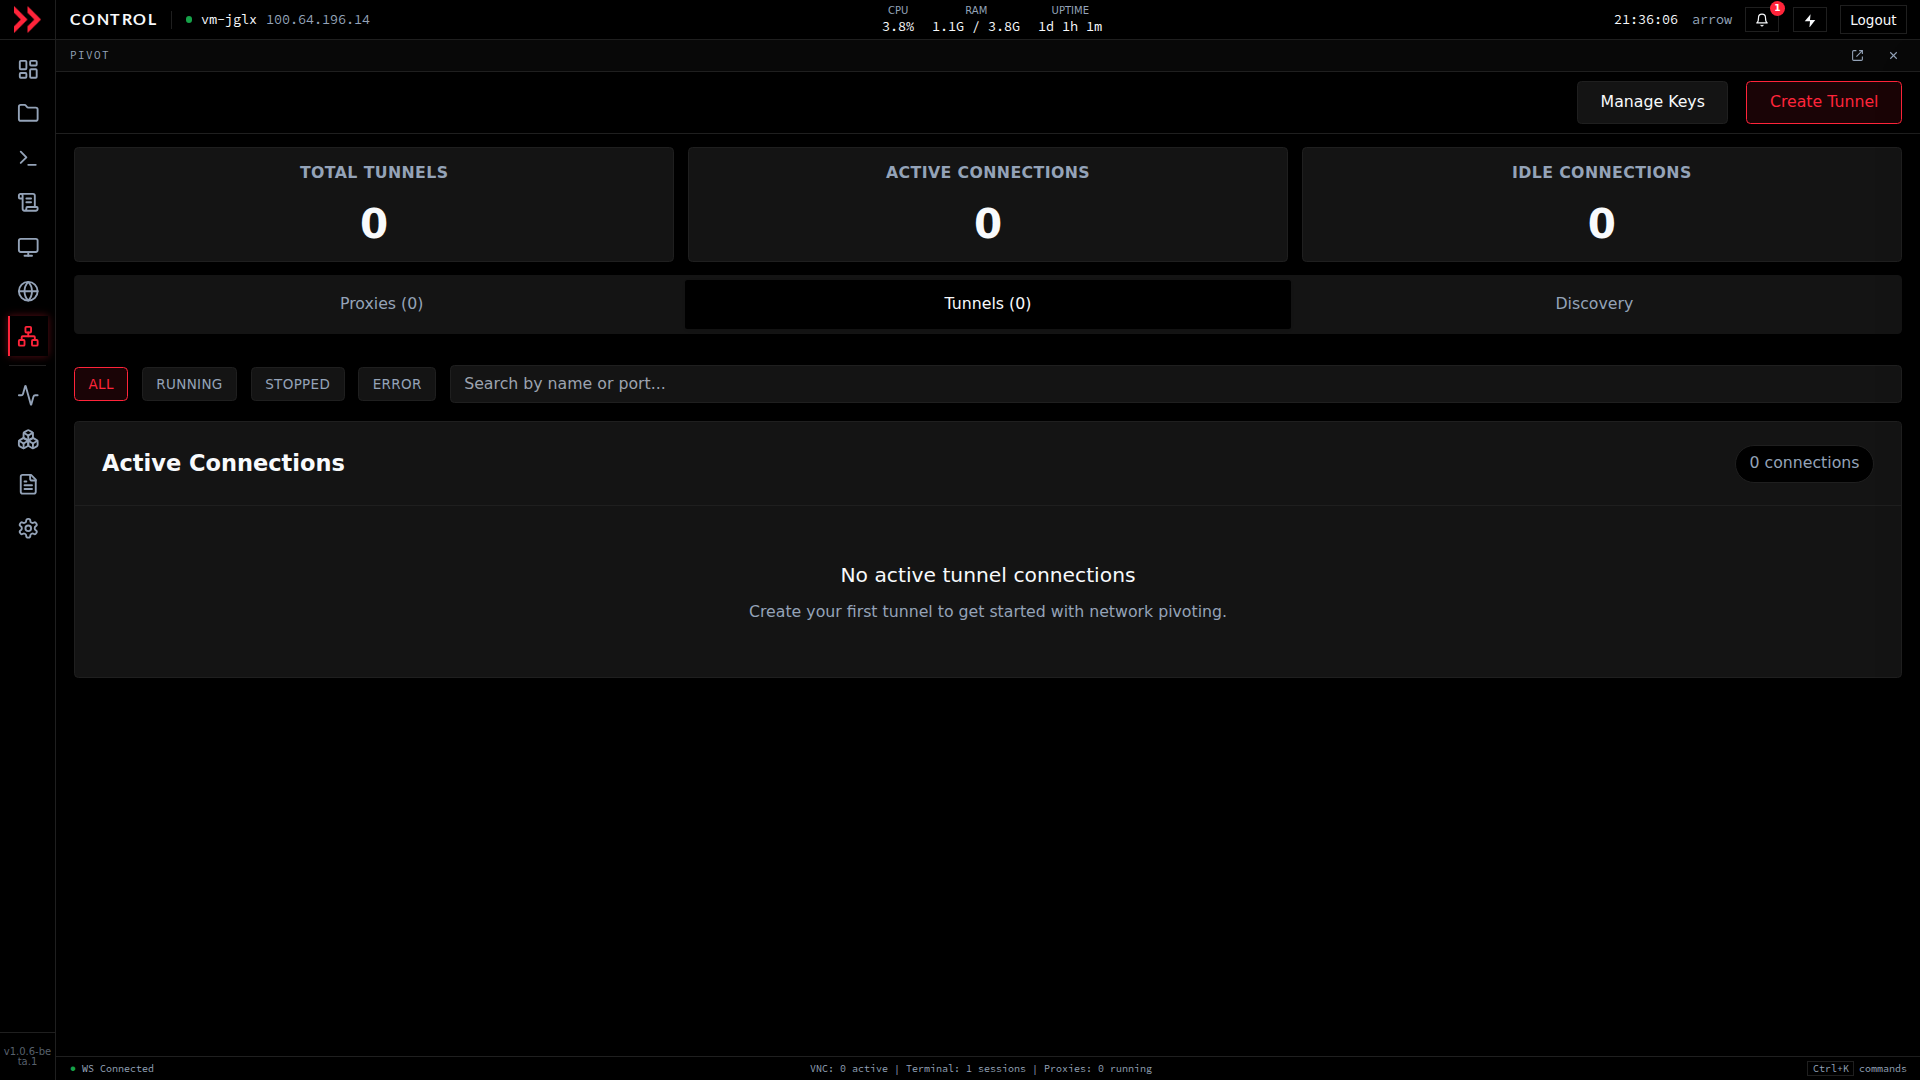Click the CONTROL title text

click(113, 20)
